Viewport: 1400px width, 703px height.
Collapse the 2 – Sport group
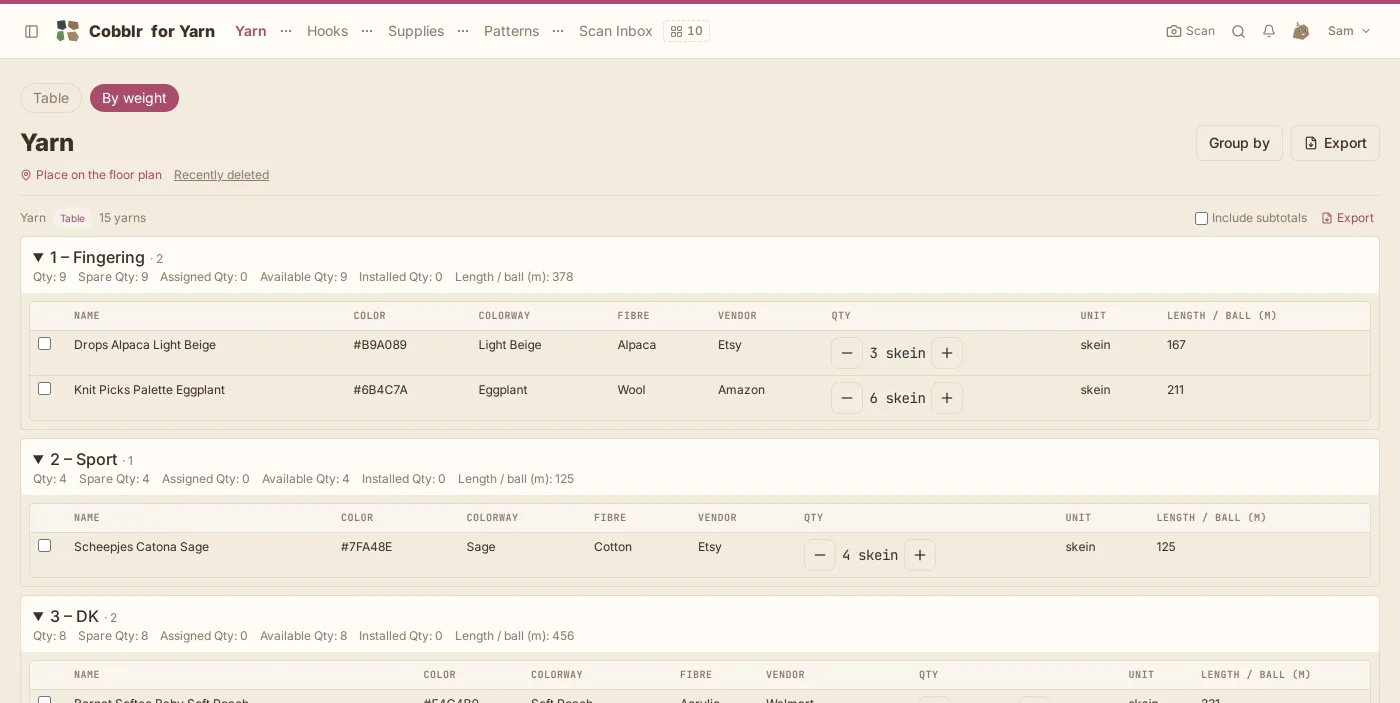coord(38,460)
